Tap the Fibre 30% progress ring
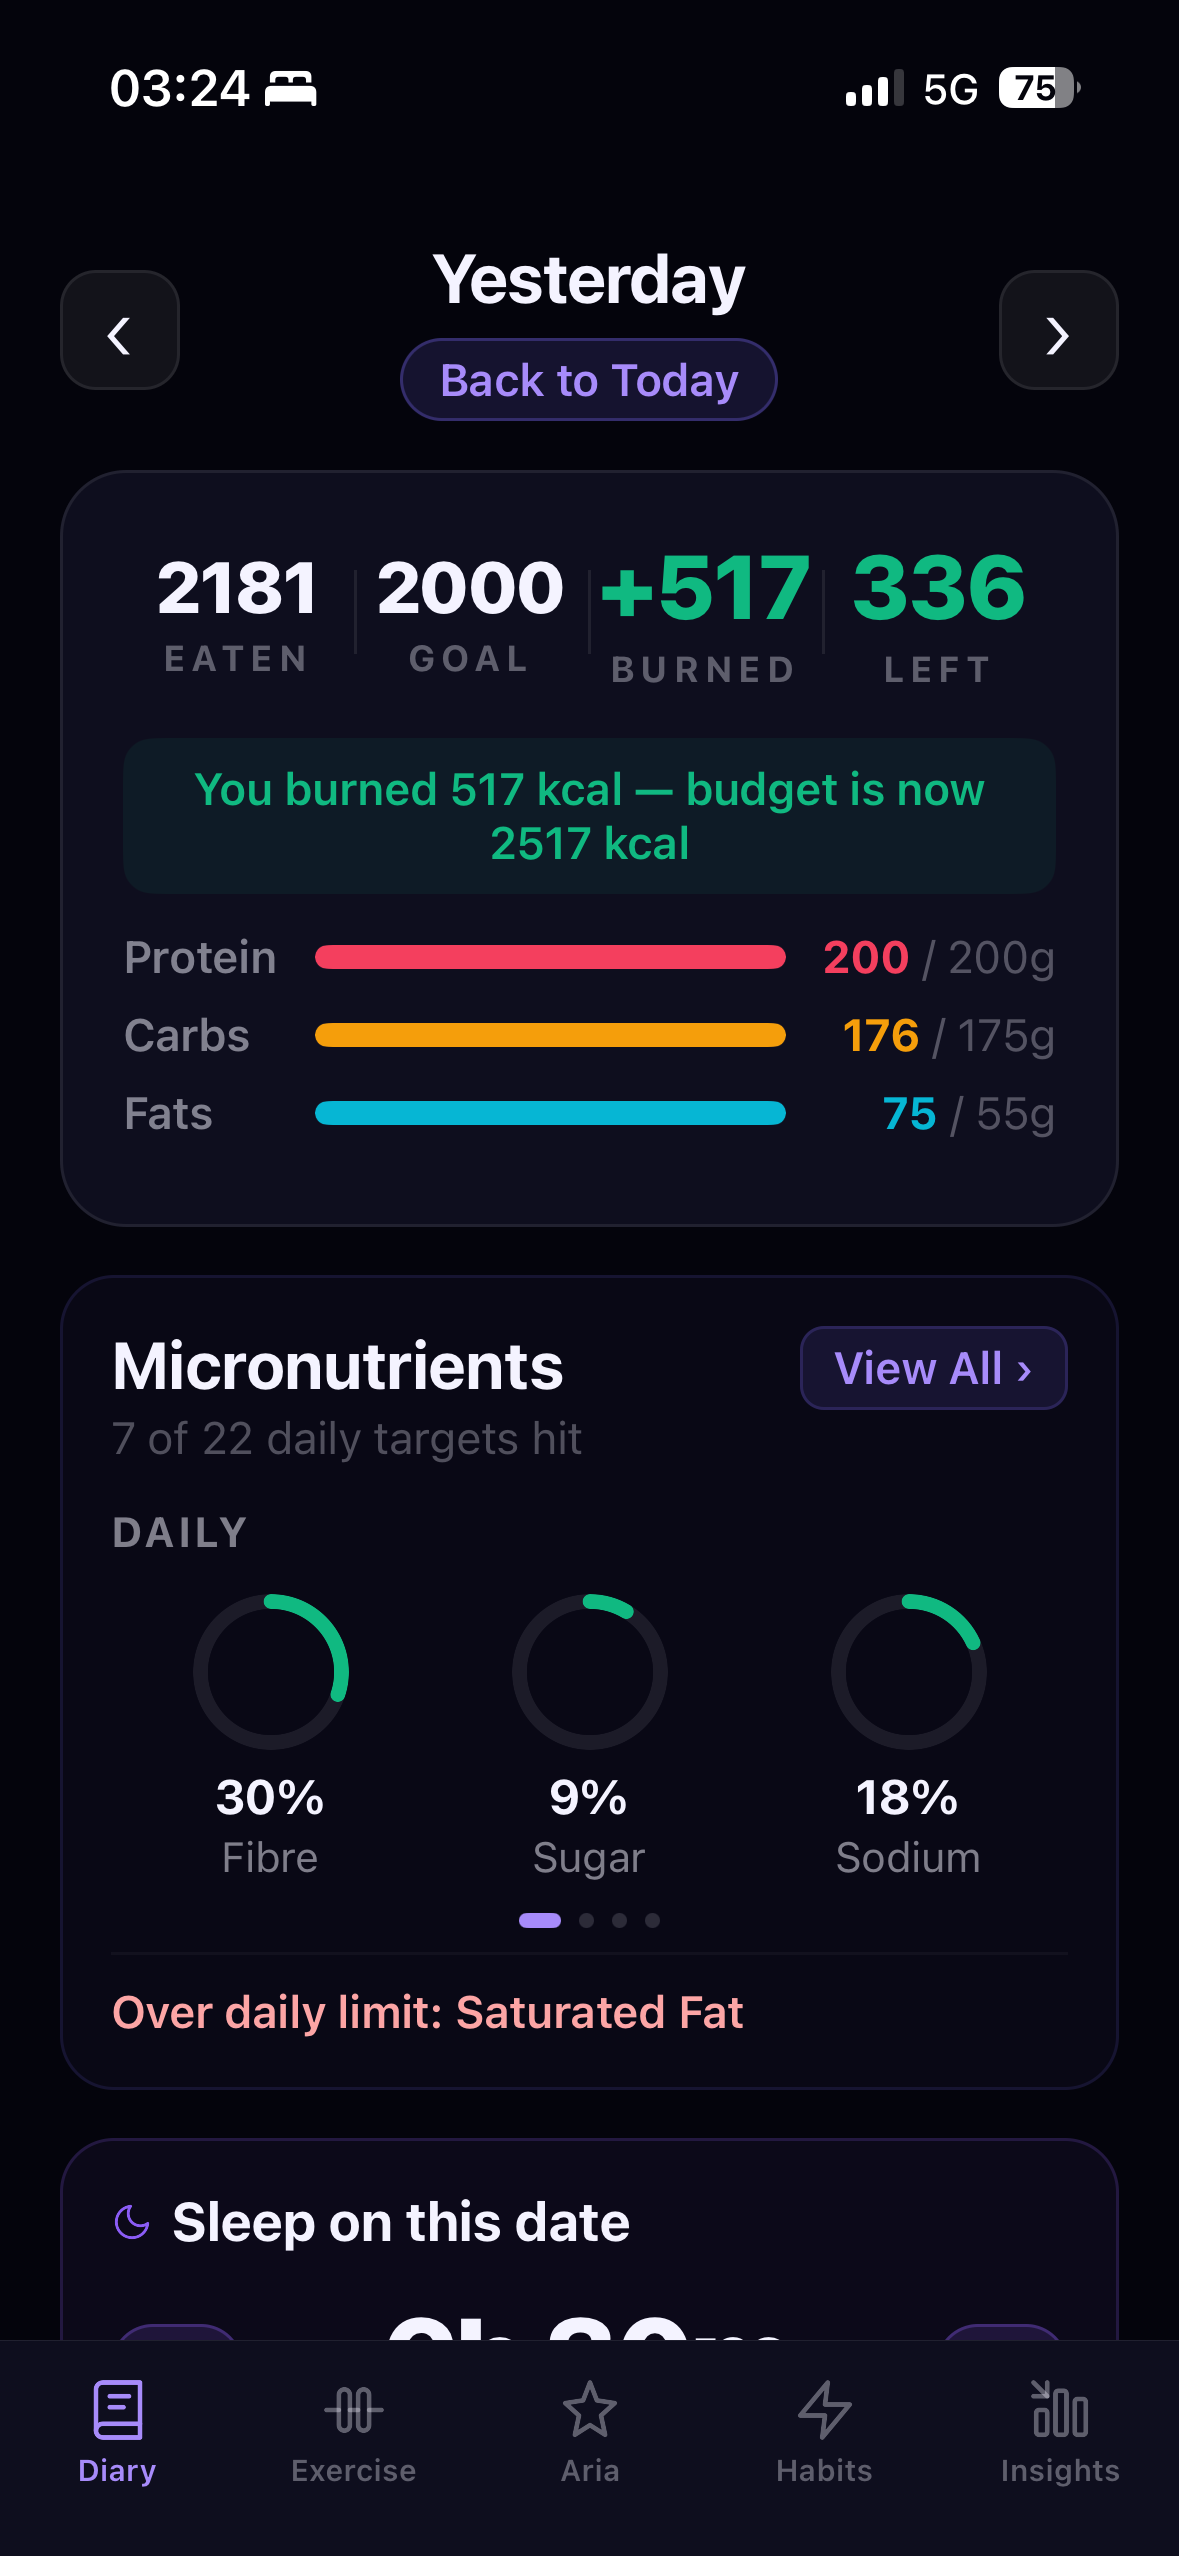The image size is (1179, 2556). tap(271, 1671)
